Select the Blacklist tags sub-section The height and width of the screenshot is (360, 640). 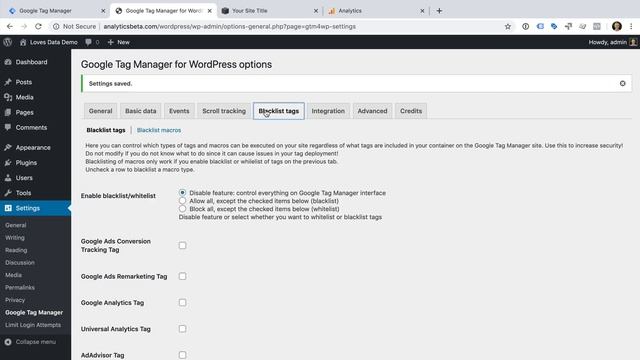[106, 130]
